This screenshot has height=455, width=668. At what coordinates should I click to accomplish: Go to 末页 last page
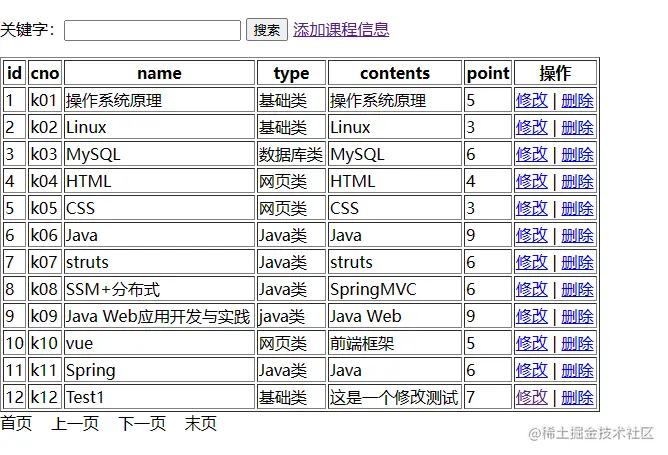[201, 423]
